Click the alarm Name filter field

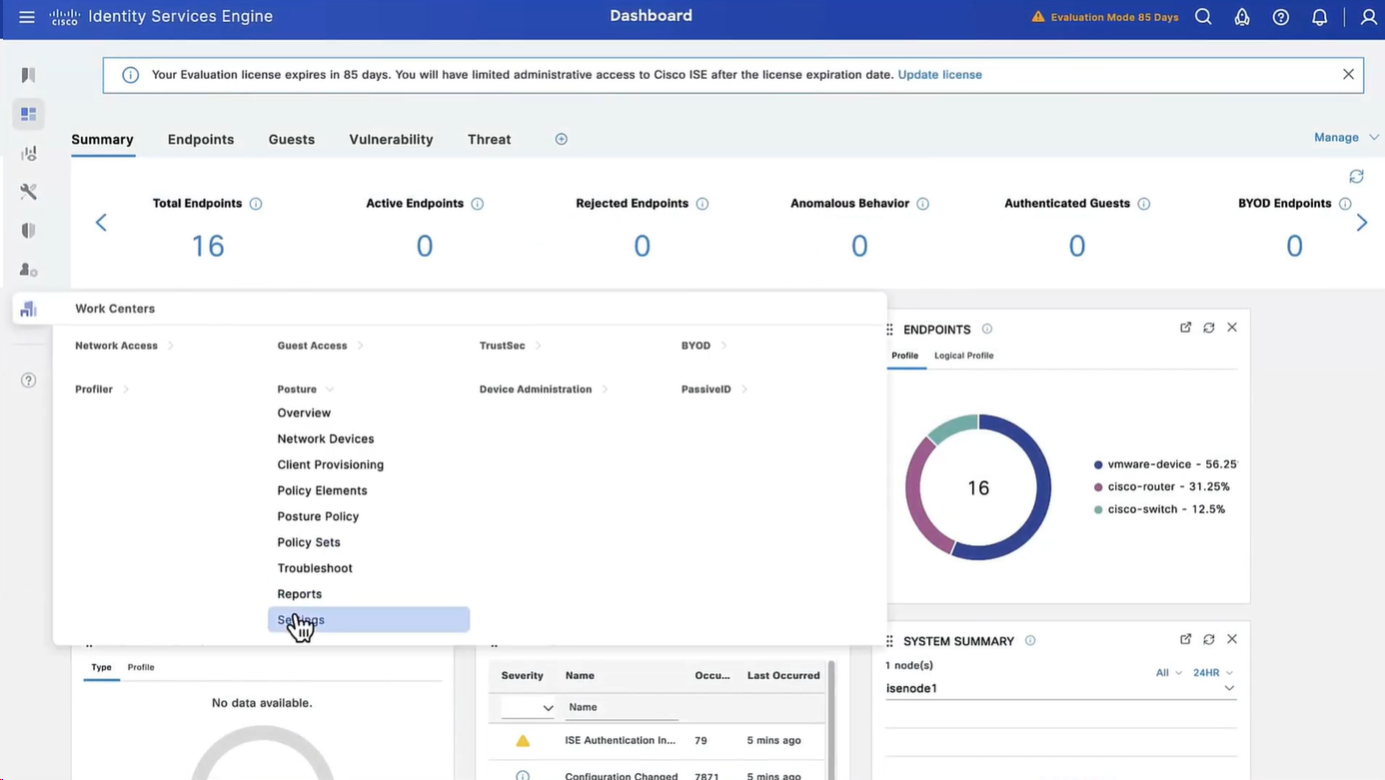[x=621, y=707]
